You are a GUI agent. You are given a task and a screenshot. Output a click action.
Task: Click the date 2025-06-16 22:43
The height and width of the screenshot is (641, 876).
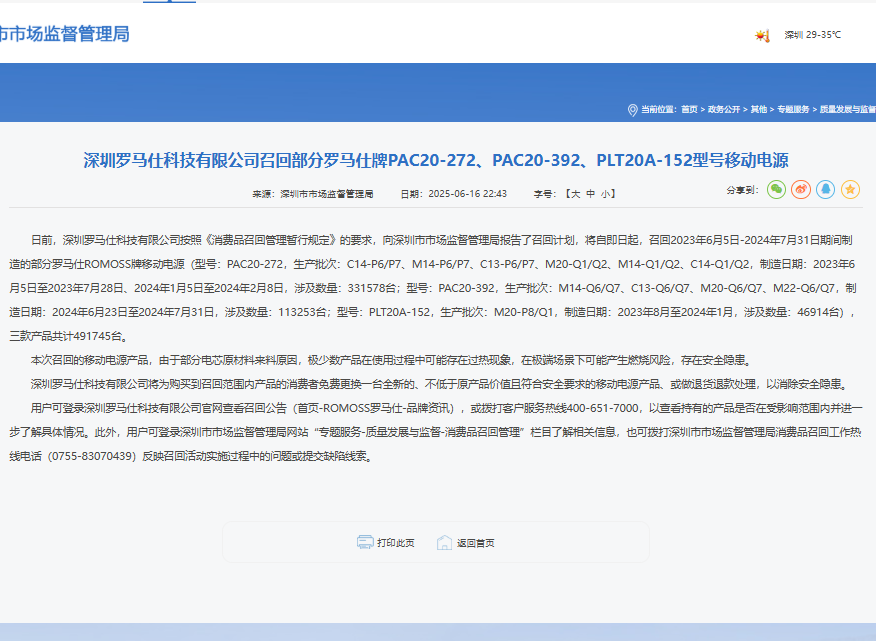tap(468, 194)
